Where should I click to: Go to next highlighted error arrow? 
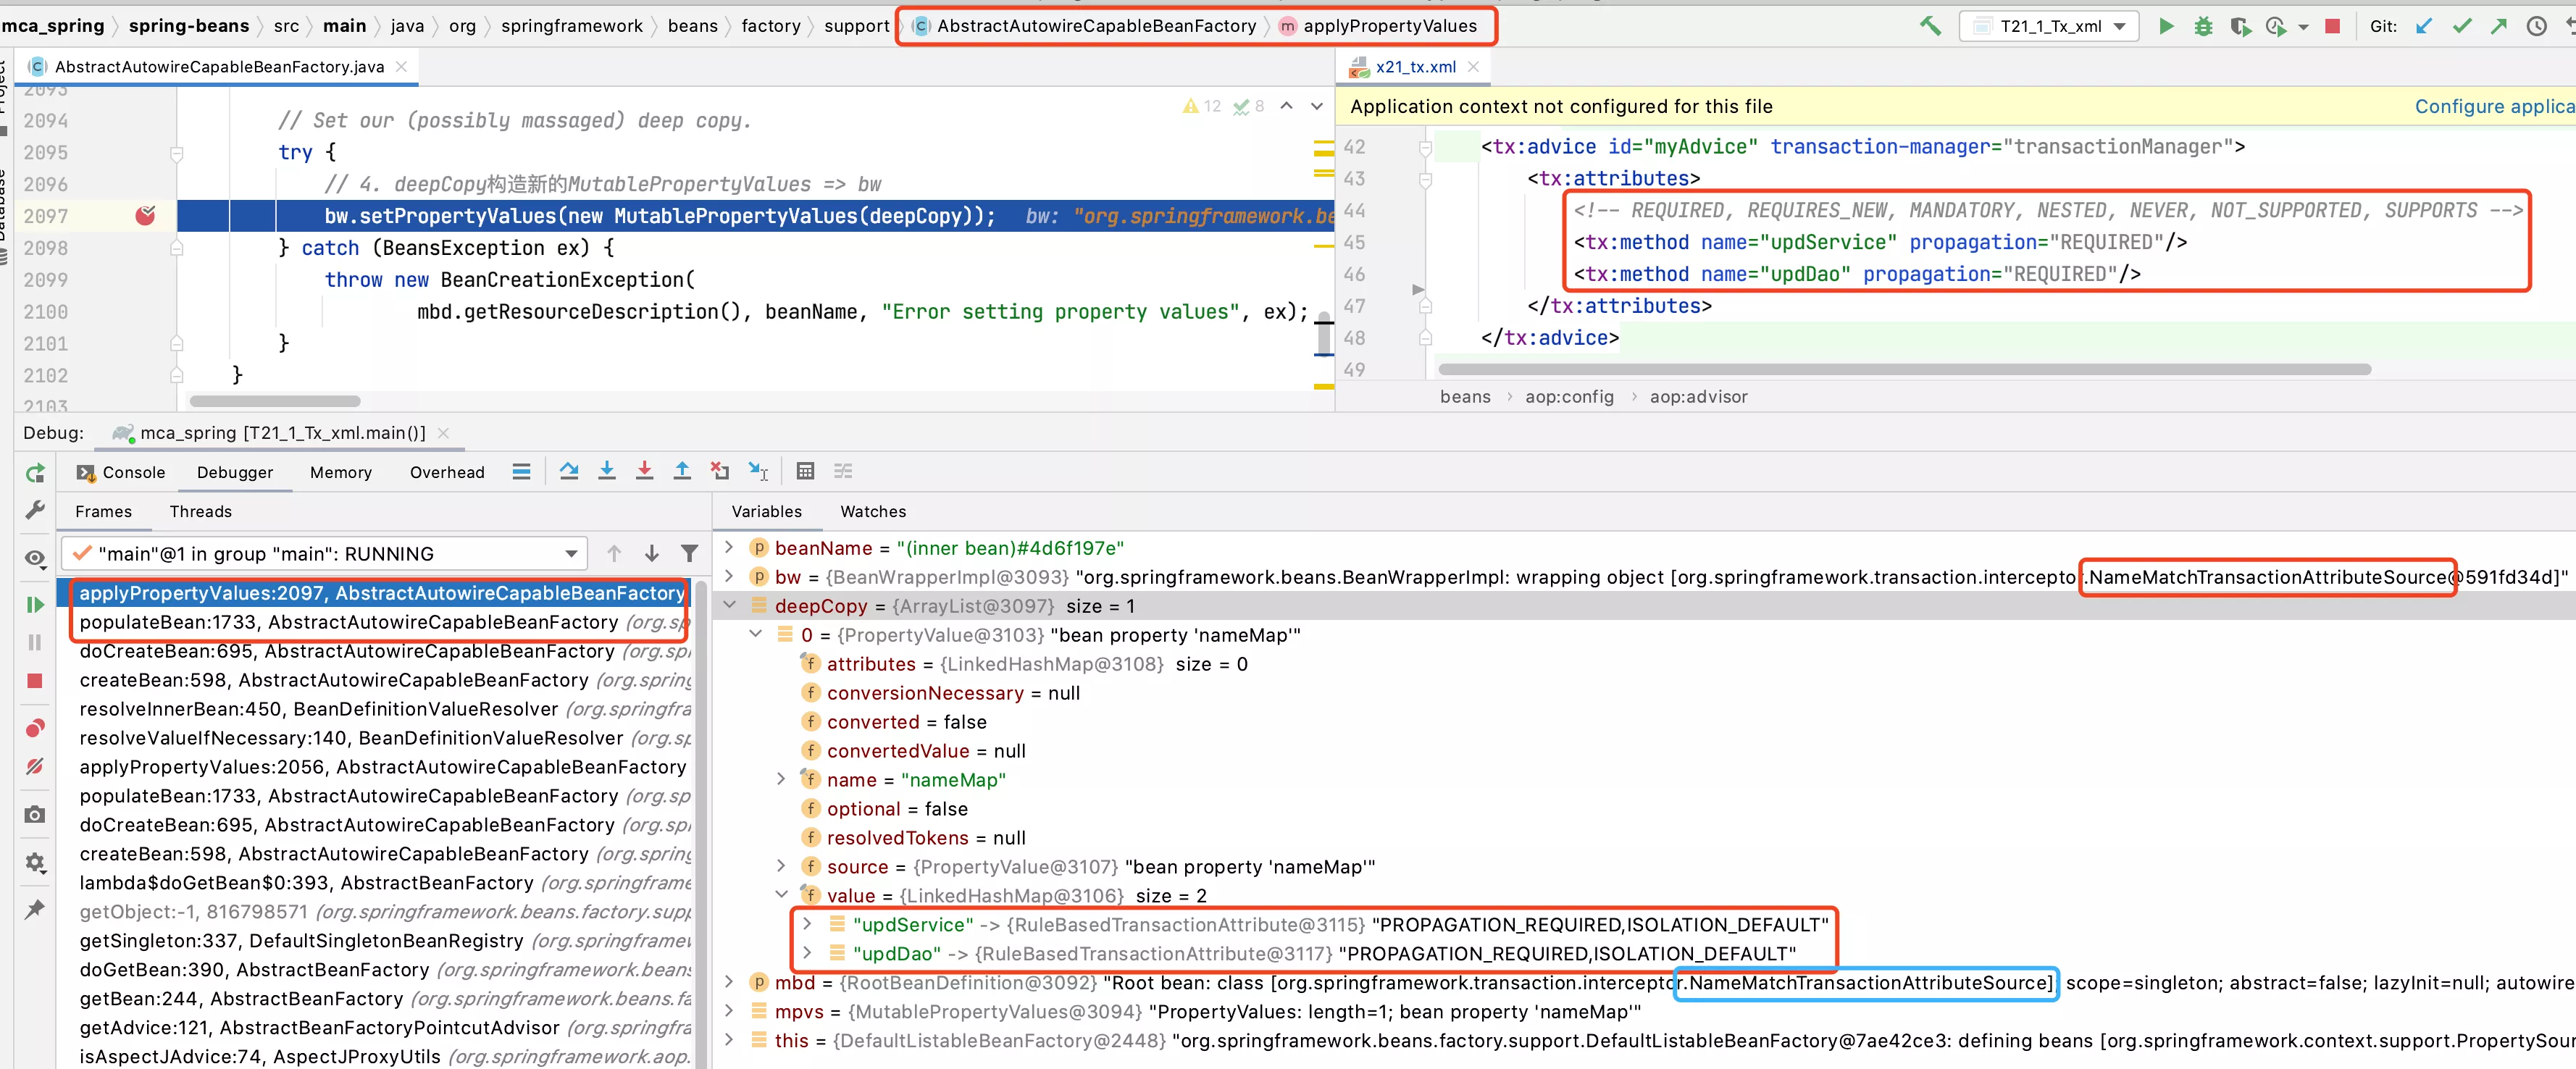1317,106
